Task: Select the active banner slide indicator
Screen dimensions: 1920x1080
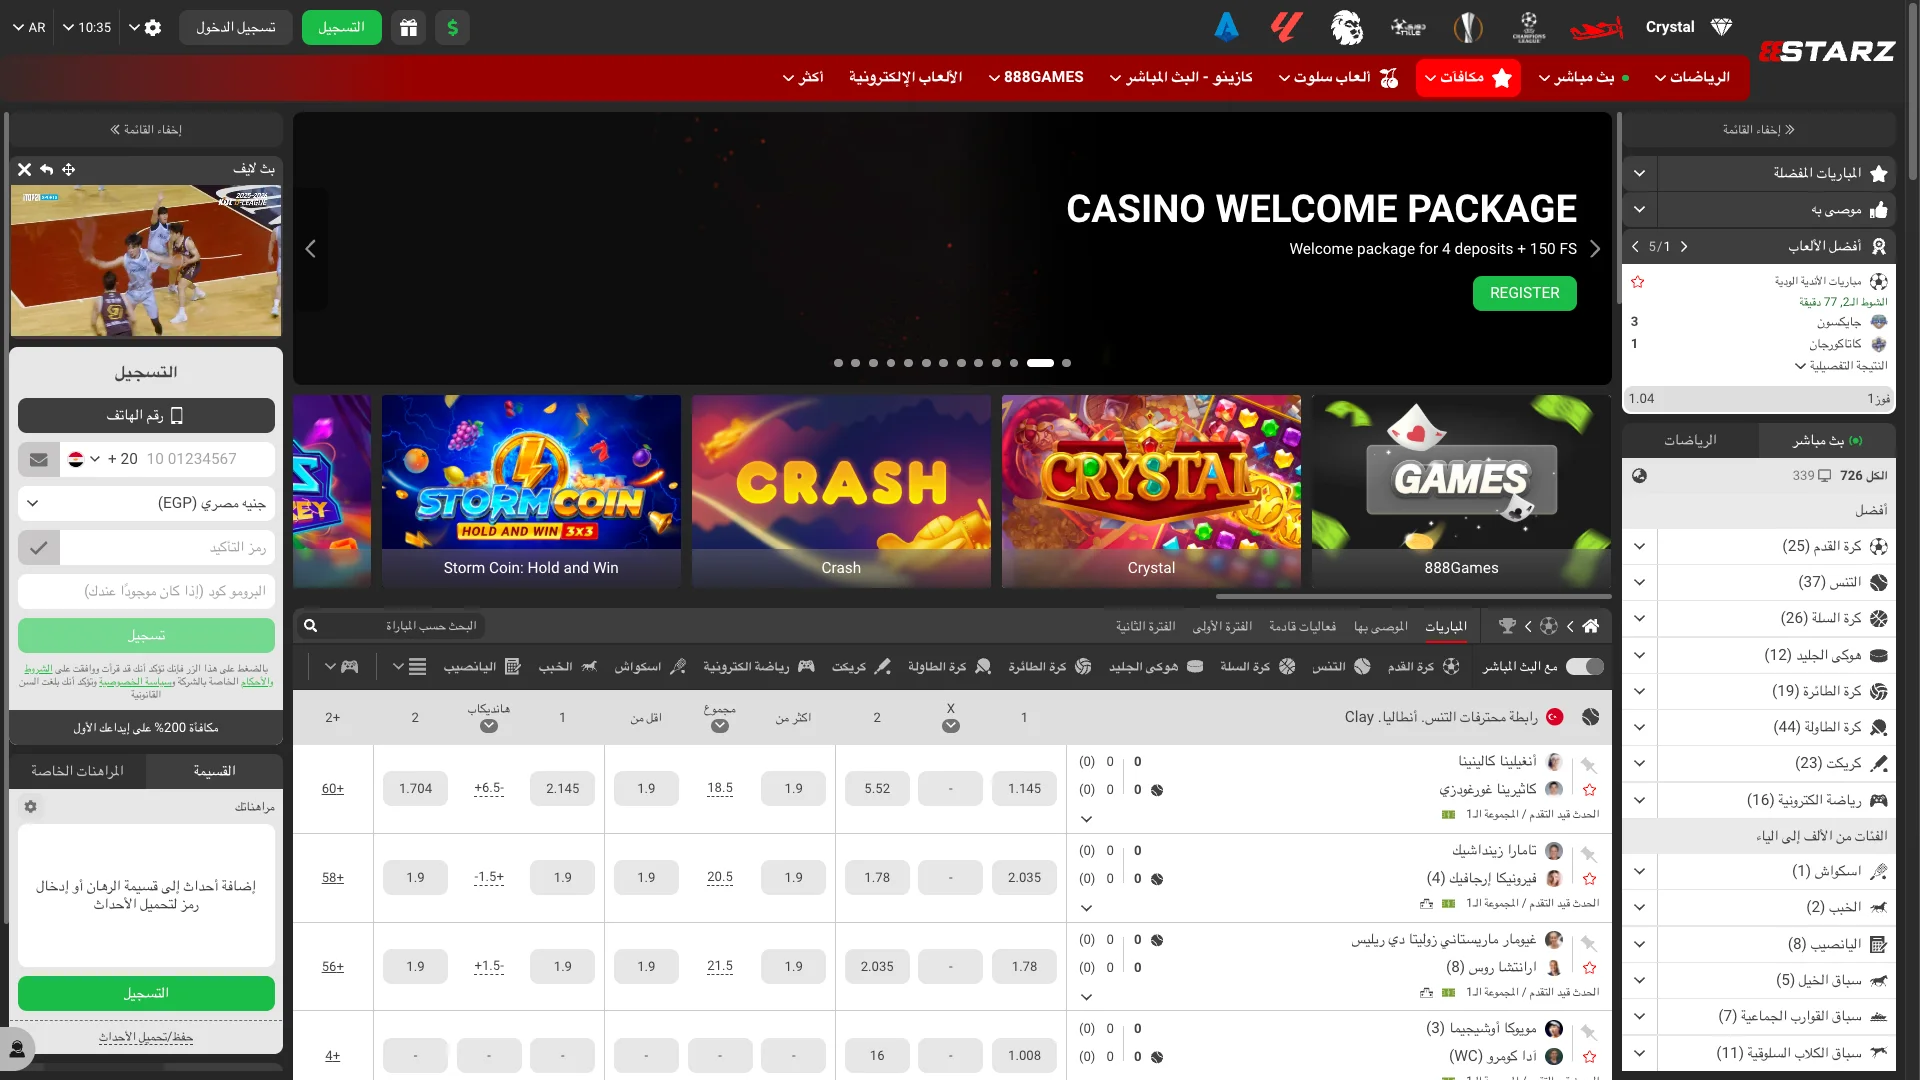Action: (x=1040, y=363)
